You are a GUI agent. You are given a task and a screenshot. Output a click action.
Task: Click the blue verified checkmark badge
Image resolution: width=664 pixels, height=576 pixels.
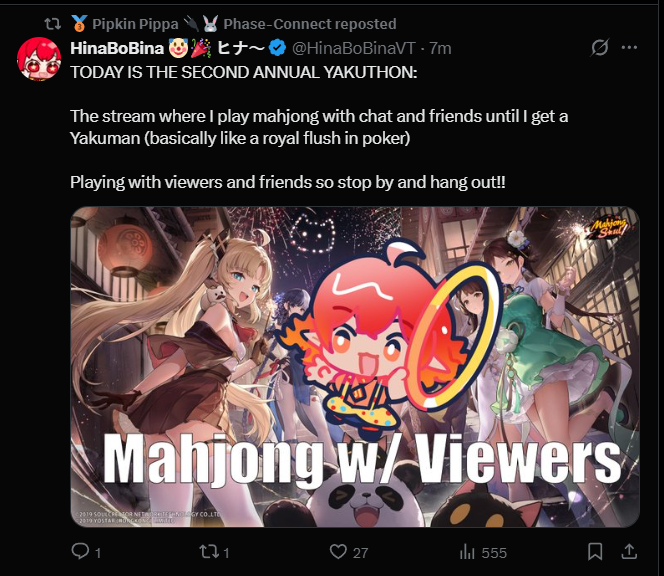tap(278, 48)
